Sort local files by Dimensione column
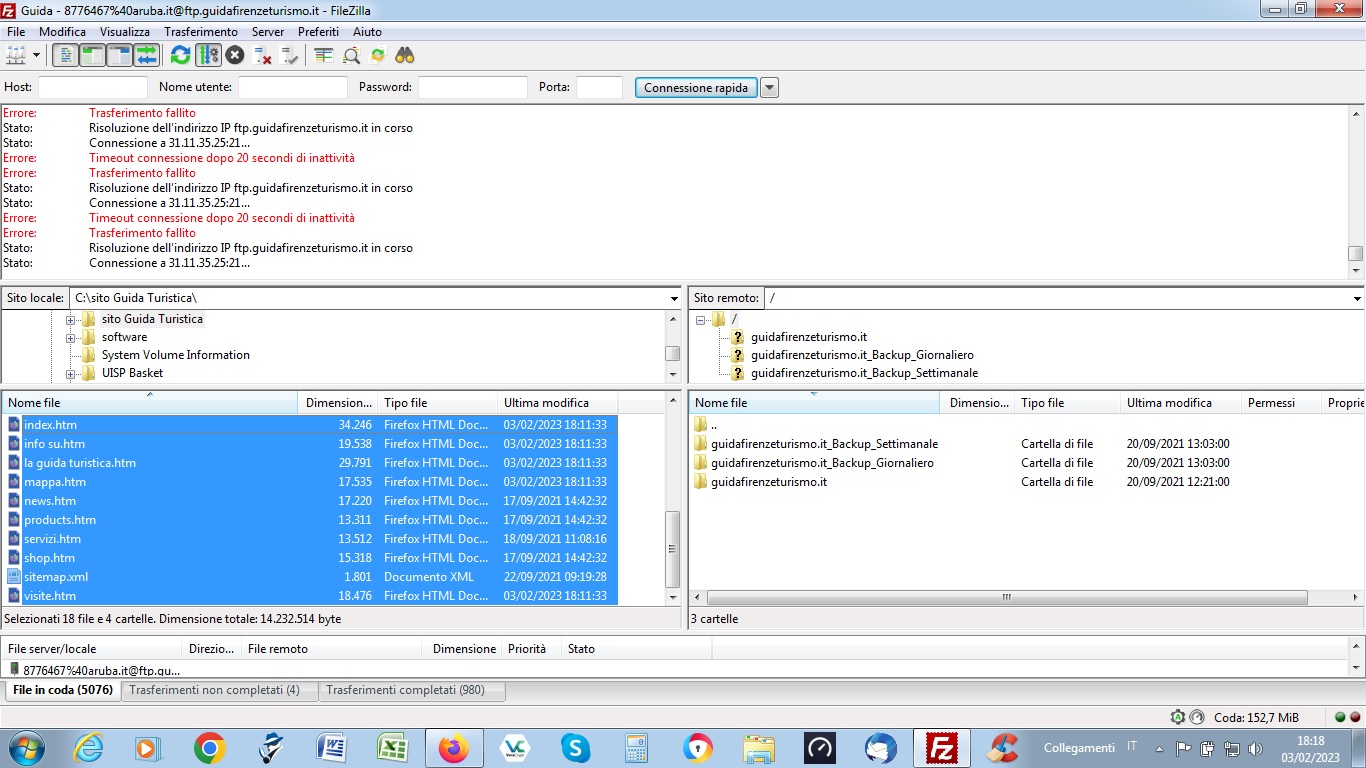Viewport: 1366px width, 768px height. (338, 403)
